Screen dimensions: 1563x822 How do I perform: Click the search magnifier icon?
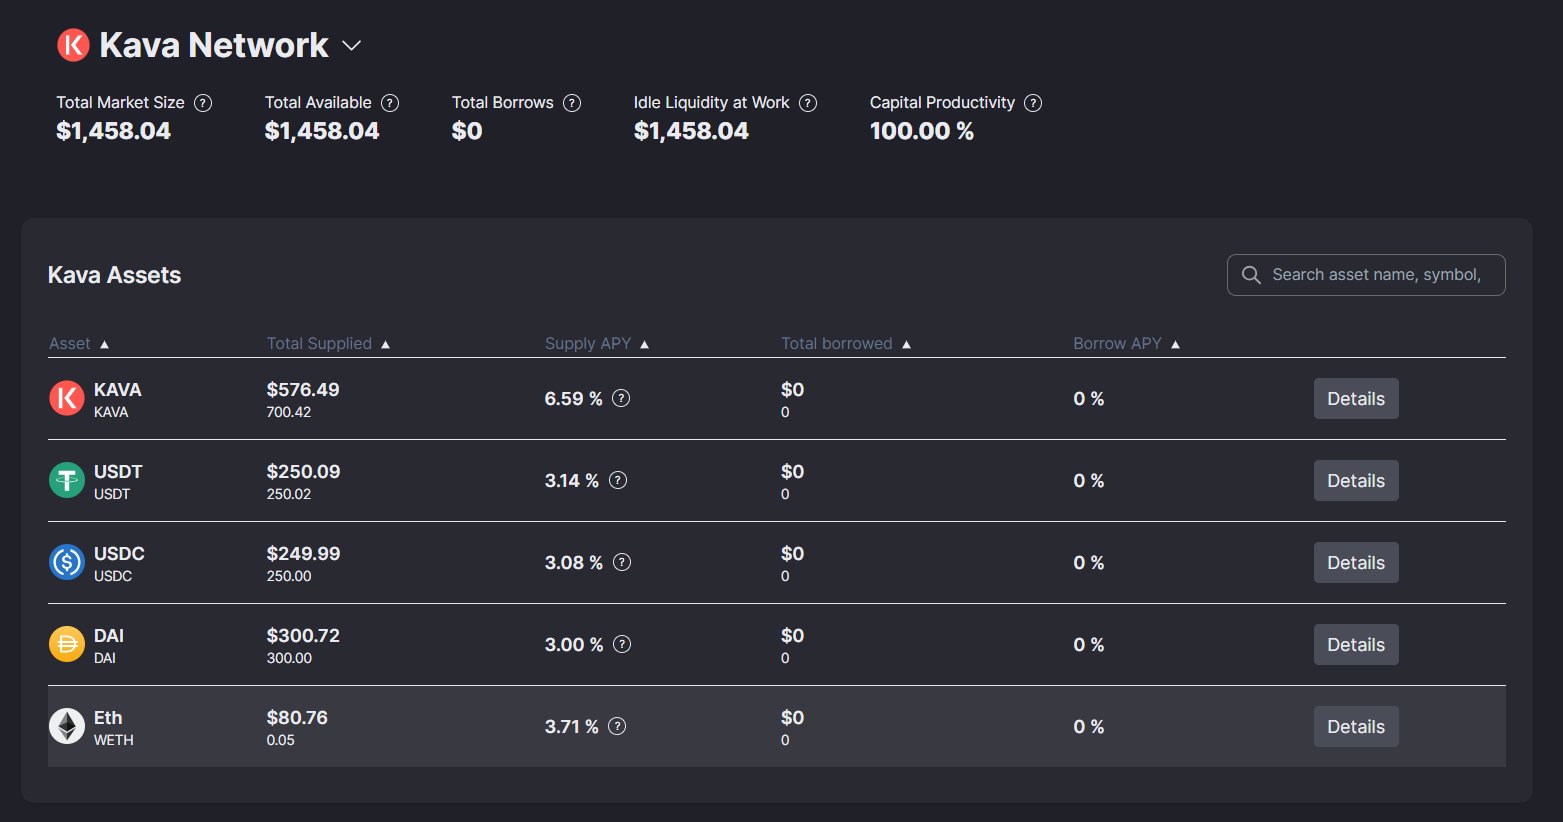click(1251, 275)
